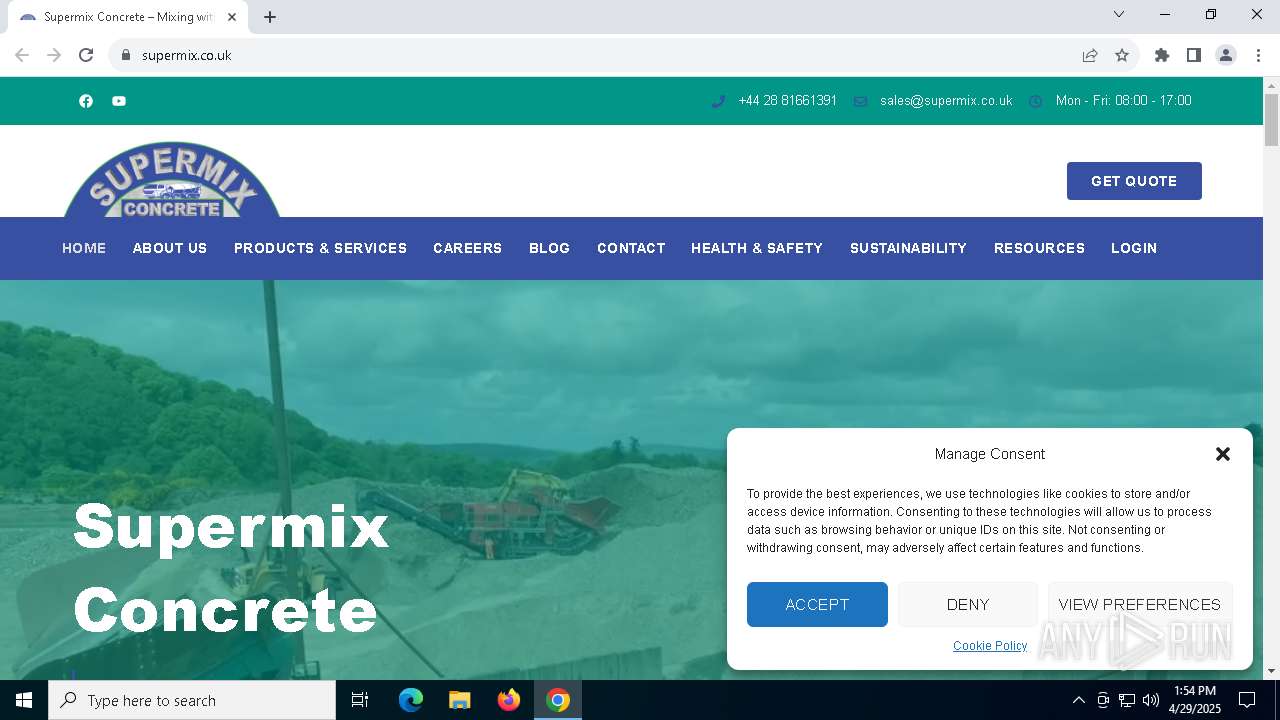Open a new browser tab
The image size is (1280, 720).
270,17
